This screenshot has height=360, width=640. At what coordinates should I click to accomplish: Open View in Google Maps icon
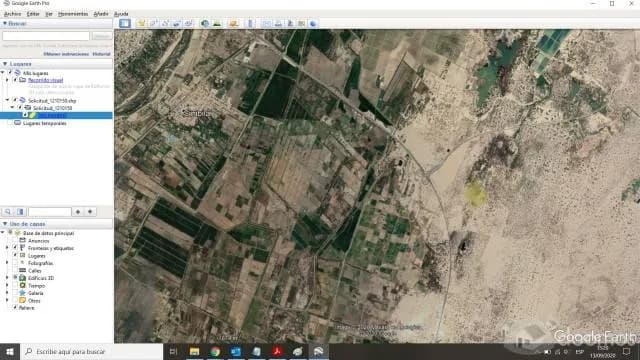(x=302, y=23)
